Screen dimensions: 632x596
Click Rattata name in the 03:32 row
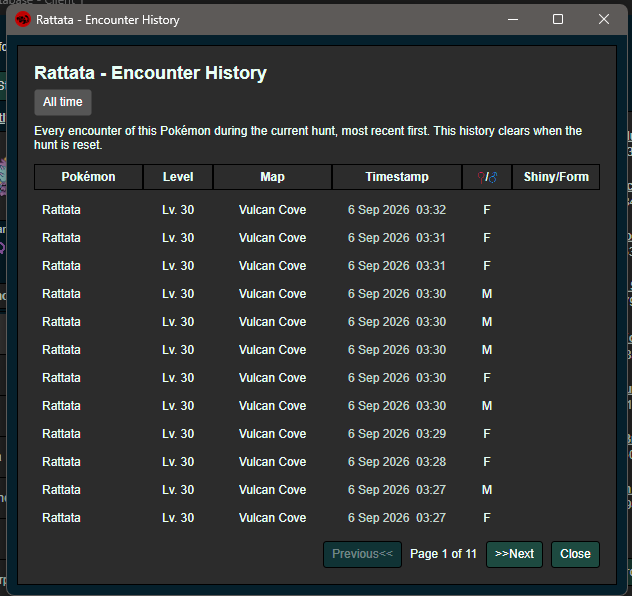click(x=61, y=210)
